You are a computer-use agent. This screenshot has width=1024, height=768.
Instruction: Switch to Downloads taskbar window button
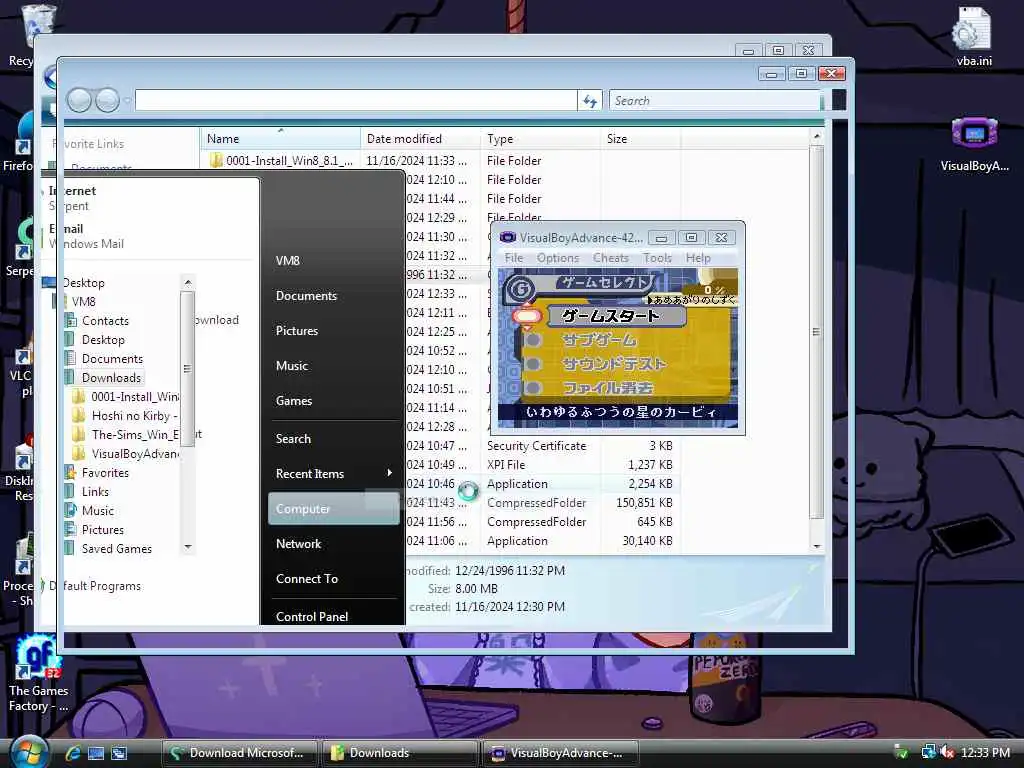[400, 753]
